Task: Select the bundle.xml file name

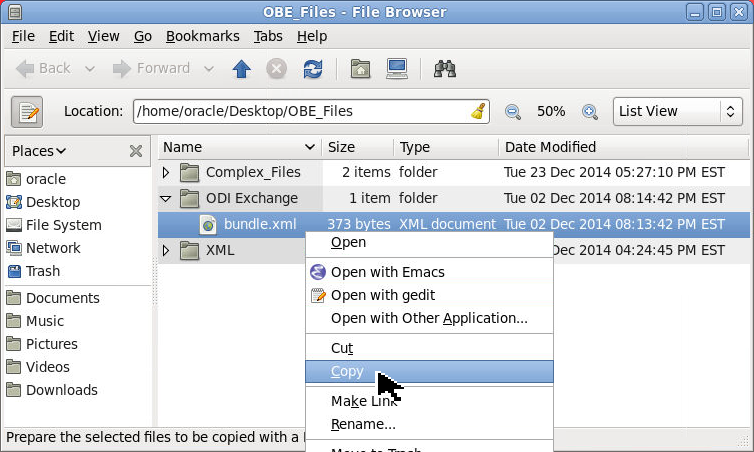Action: 260,225
